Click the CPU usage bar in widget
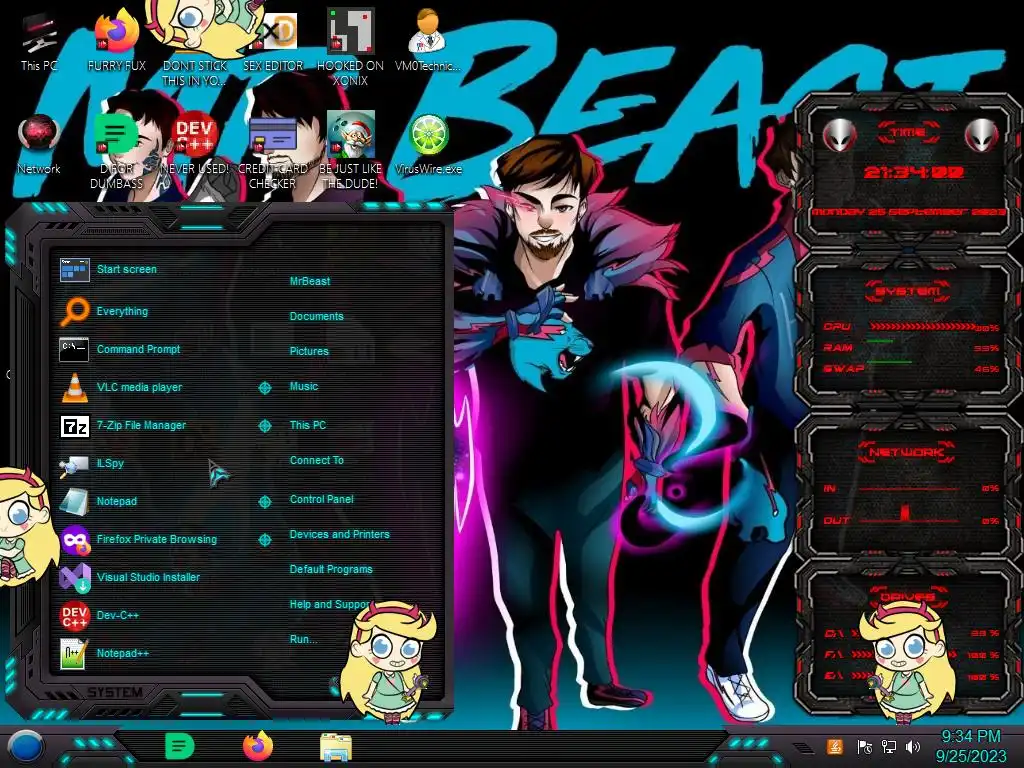Viewport: 1024px width, 768px height. [921, 327]
